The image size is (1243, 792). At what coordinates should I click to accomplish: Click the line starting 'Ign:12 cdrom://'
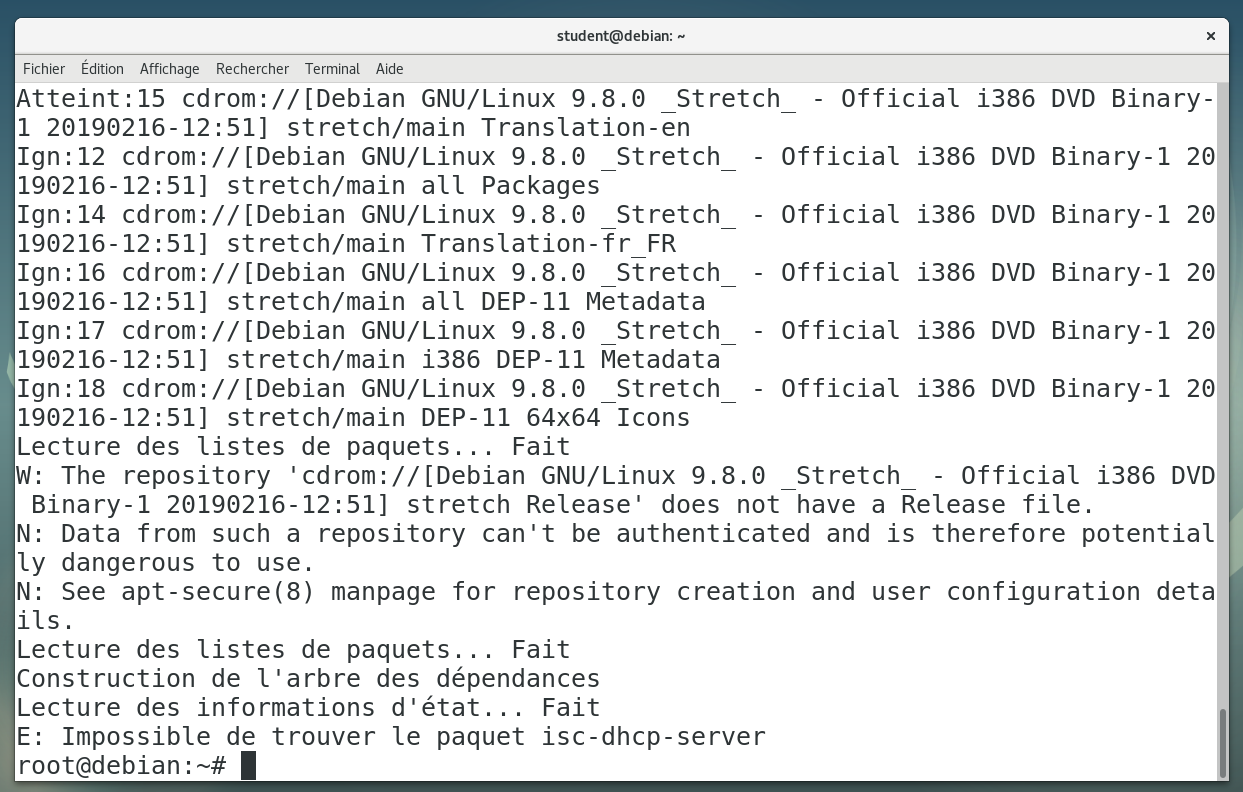[x=616, y=171]
